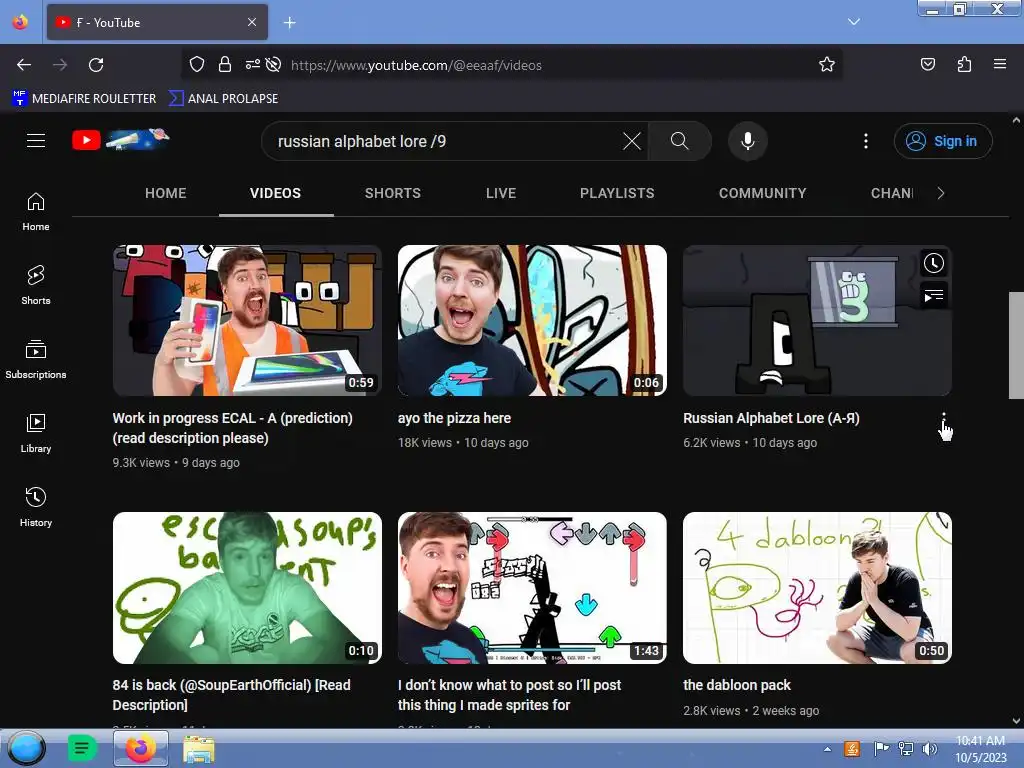1024x768 pixels.
Task: Go to Home in sidebar
Action: (x=36, y=212)
